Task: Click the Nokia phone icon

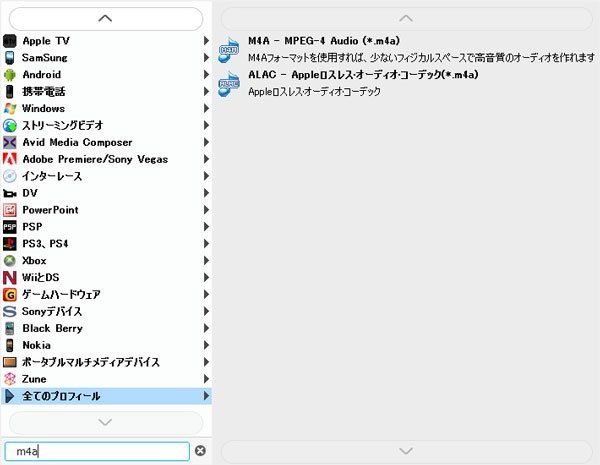Action: 10,345
